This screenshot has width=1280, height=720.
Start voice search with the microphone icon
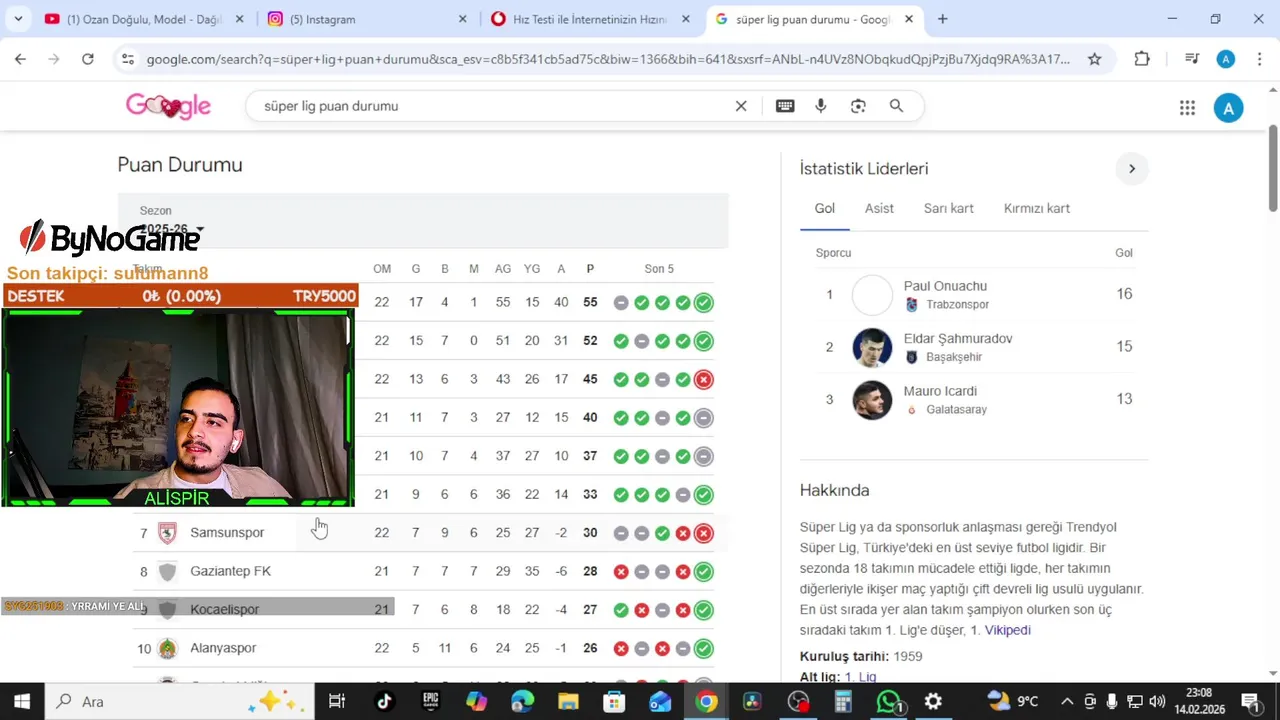(x=821, y=106)
